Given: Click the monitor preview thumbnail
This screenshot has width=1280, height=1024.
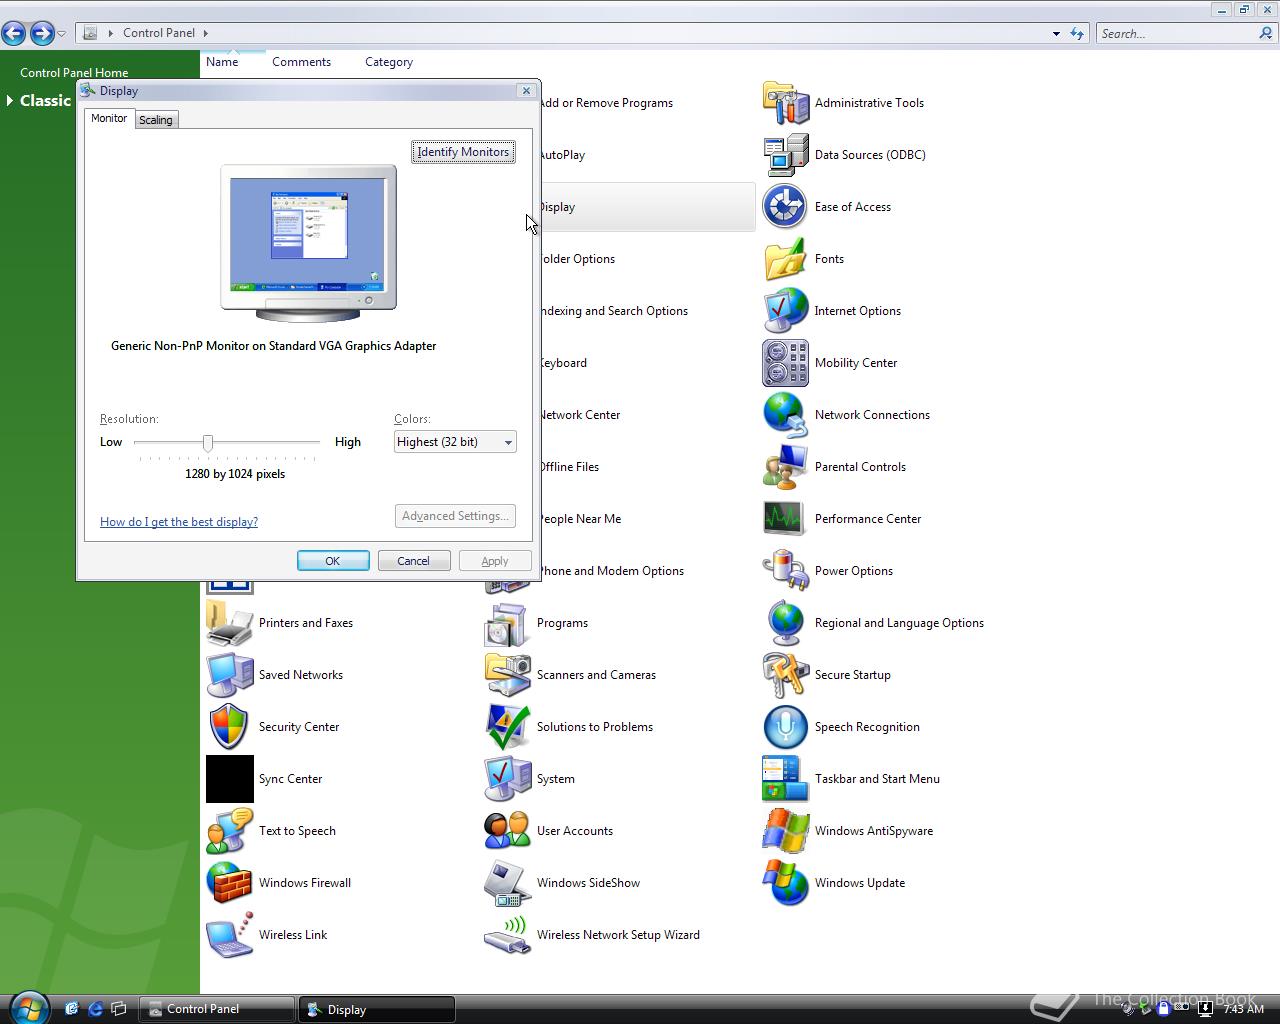Looking at the screenshot, I should click(308, 244).
